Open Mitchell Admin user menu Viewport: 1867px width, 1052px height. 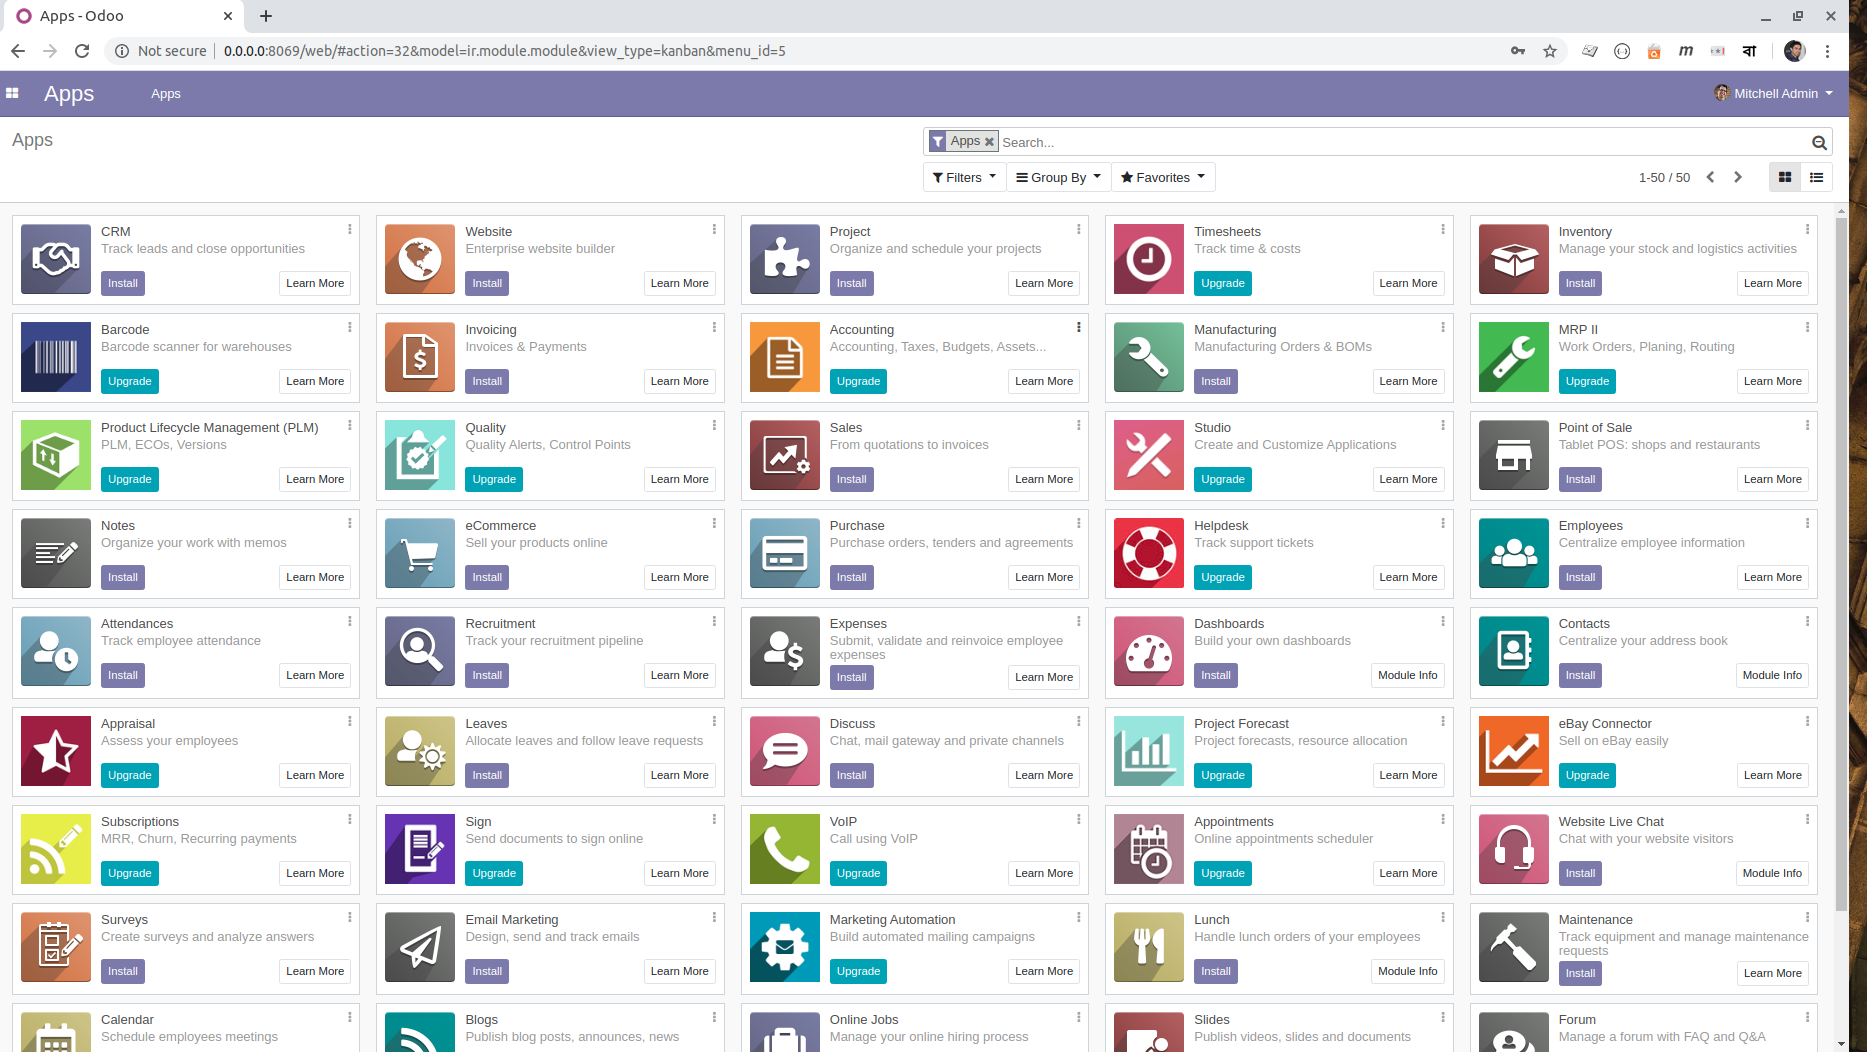(1774, 93)
